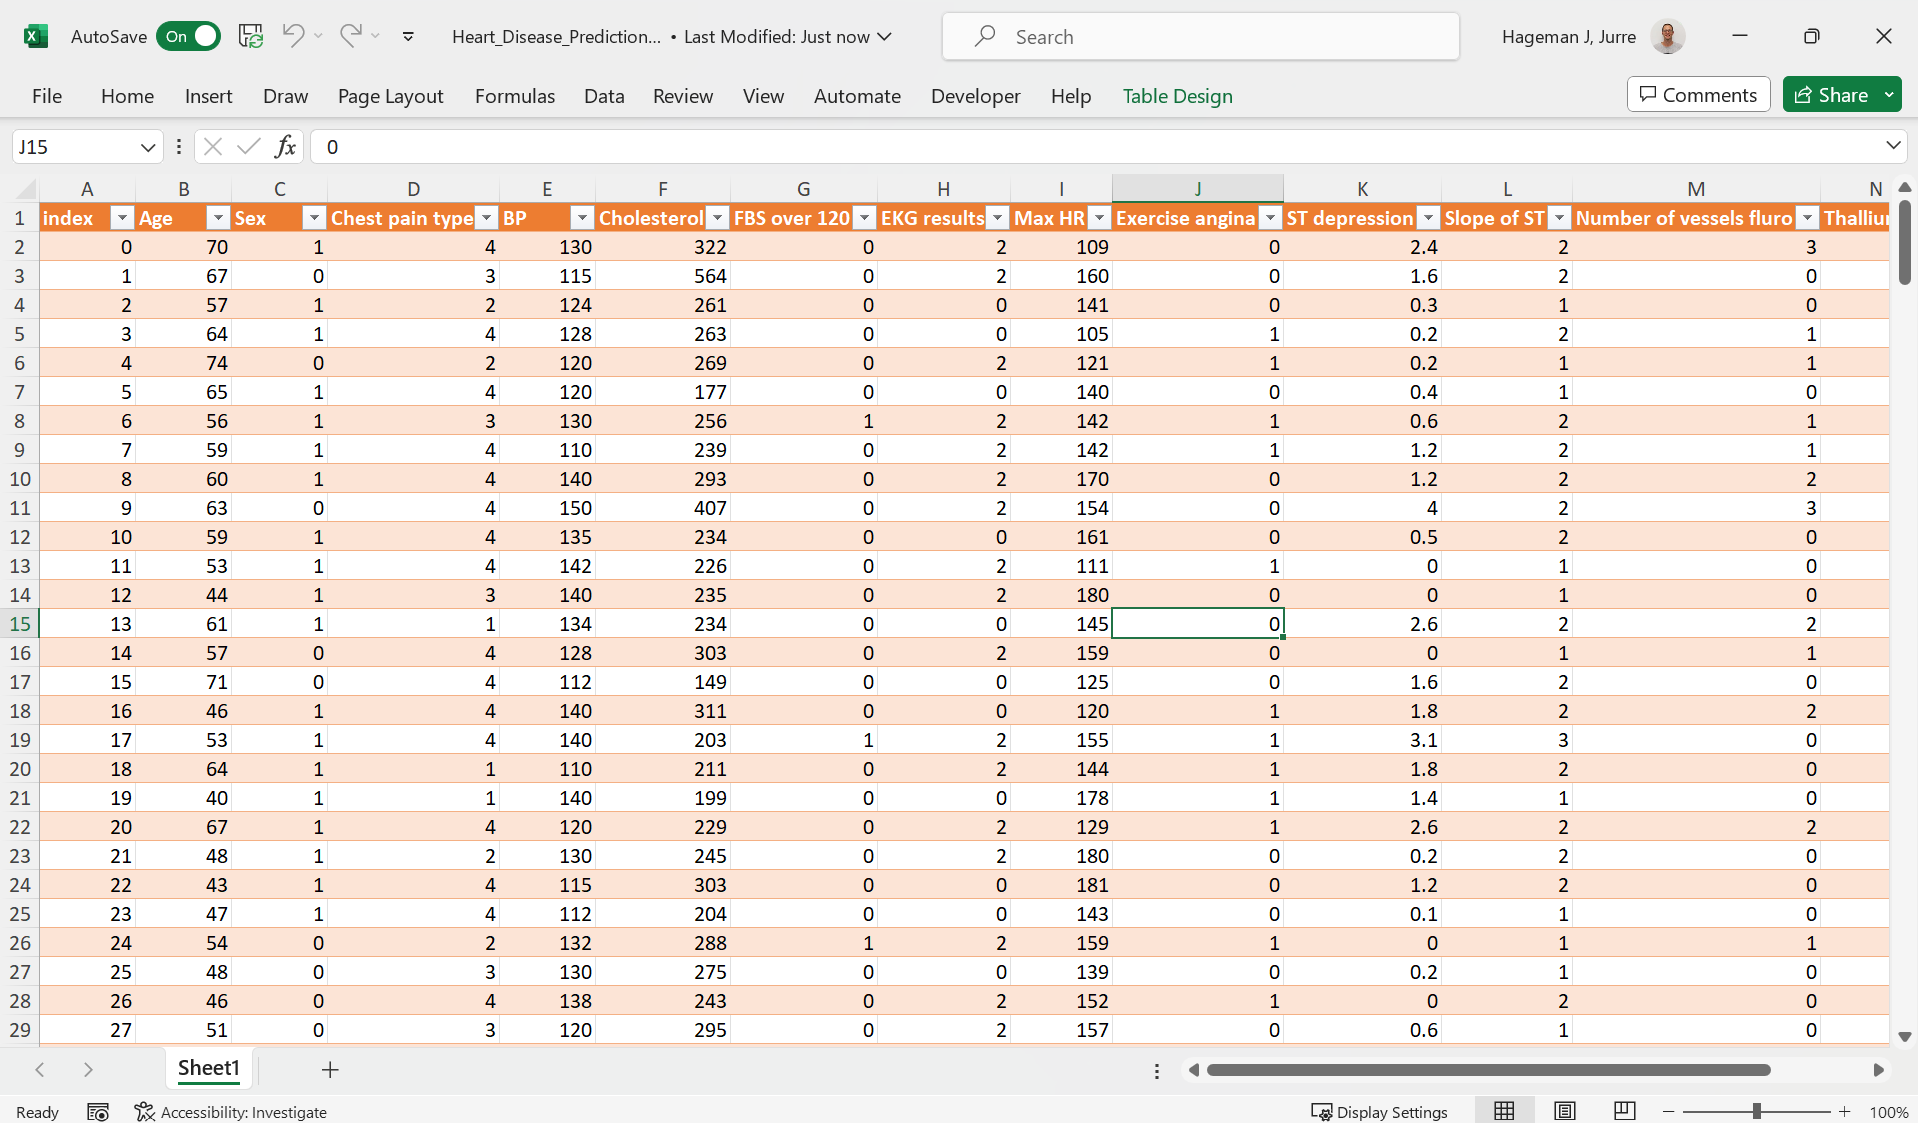Click the zoom in plus icon
The width and height of the screenshot is (1918, 1123).
(x=1844, y=1111)
